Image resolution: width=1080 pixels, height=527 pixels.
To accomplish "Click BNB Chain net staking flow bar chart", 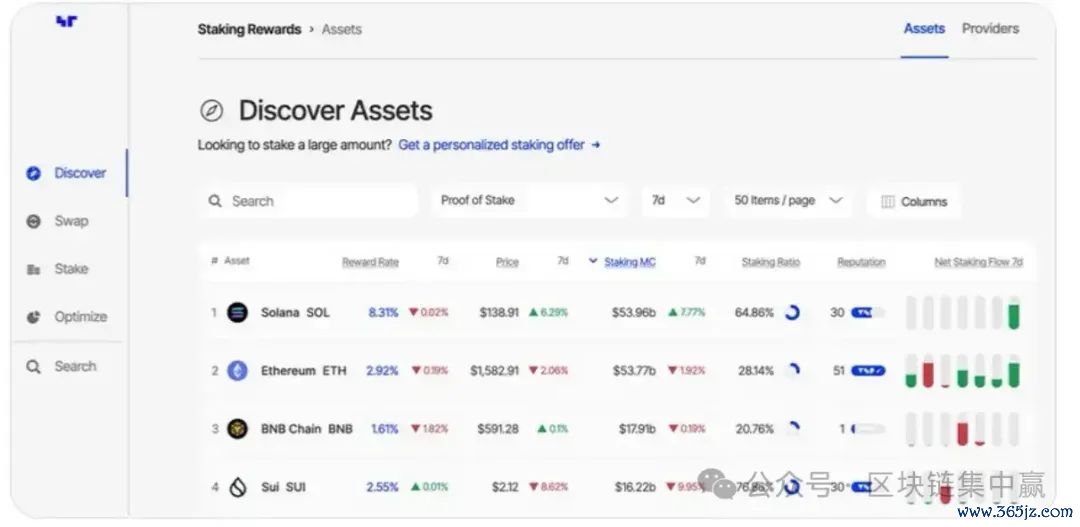I will point(962,428).
